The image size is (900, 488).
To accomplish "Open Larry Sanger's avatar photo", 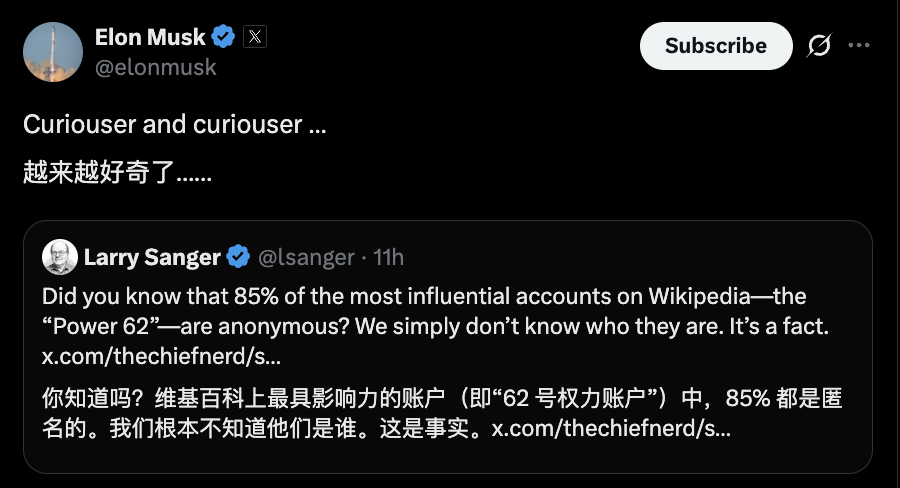I will [59, 257].
